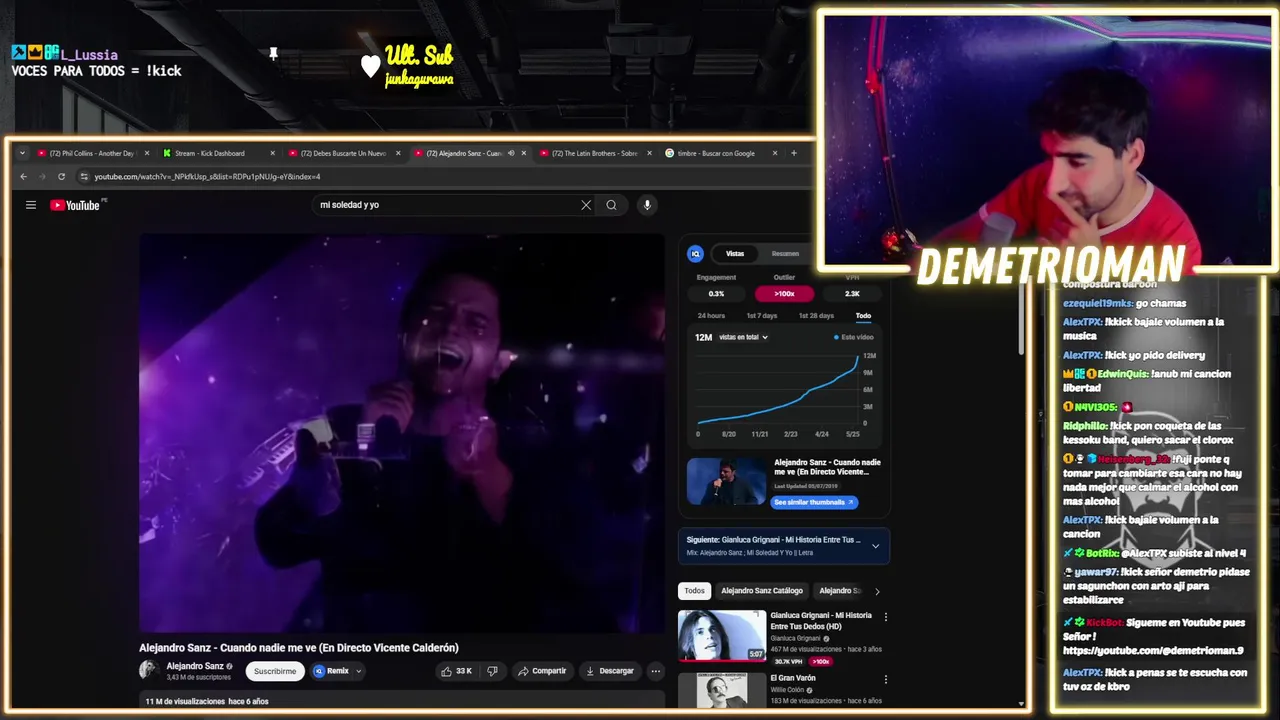Open Alejandro Sanz channel avatar
Viewport: 1280px width, 720px height.
(x=149, y=670)
